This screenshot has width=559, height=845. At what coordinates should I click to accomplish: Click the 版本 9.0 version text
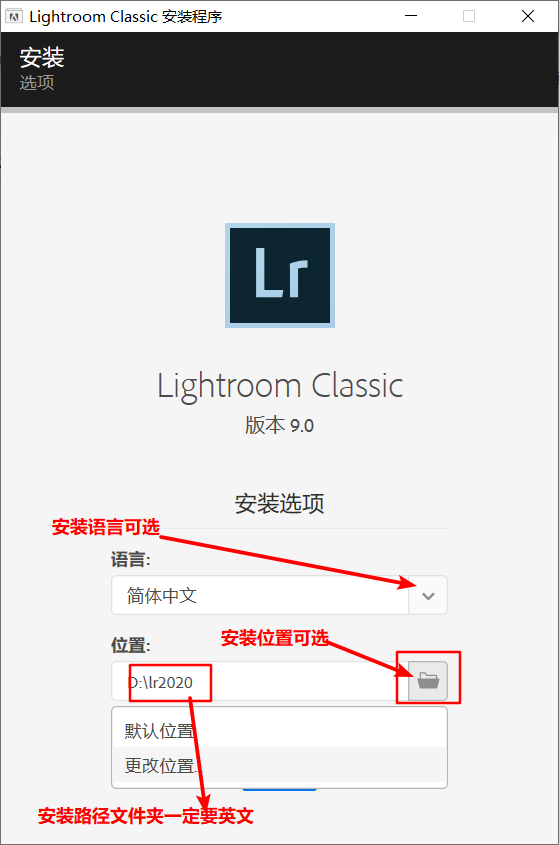[x=279, y=425]
